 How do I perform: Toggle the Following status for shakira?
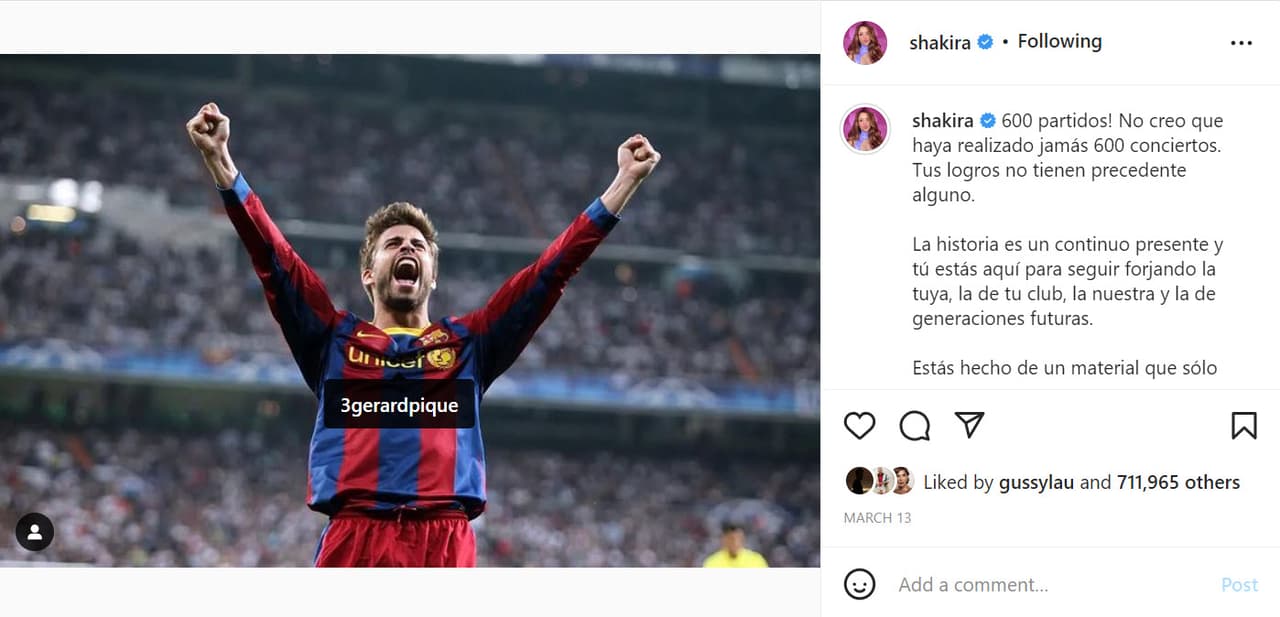(1059, 41)
